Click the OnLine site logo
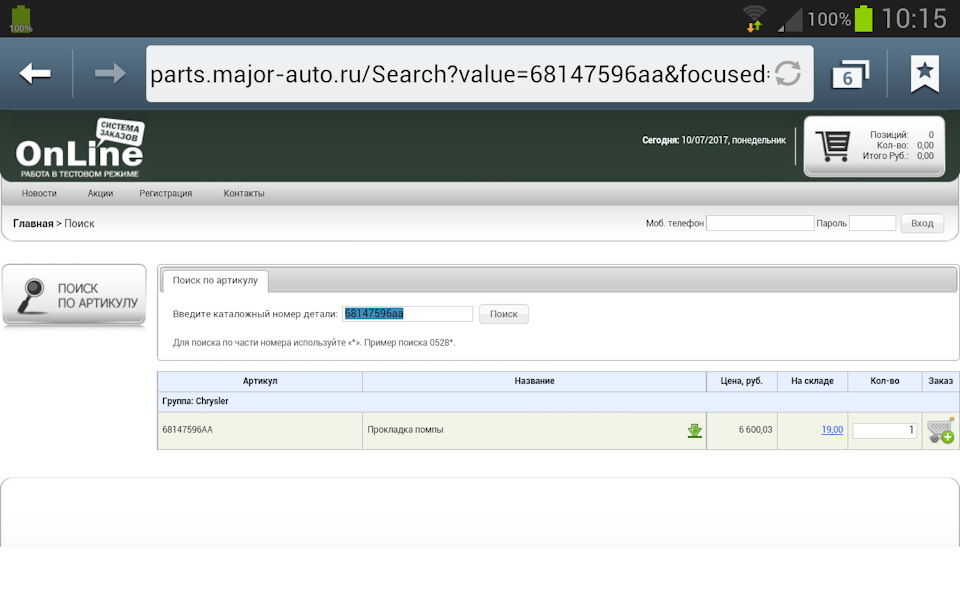The image size is (960, 600). click(x=80, y=146)
